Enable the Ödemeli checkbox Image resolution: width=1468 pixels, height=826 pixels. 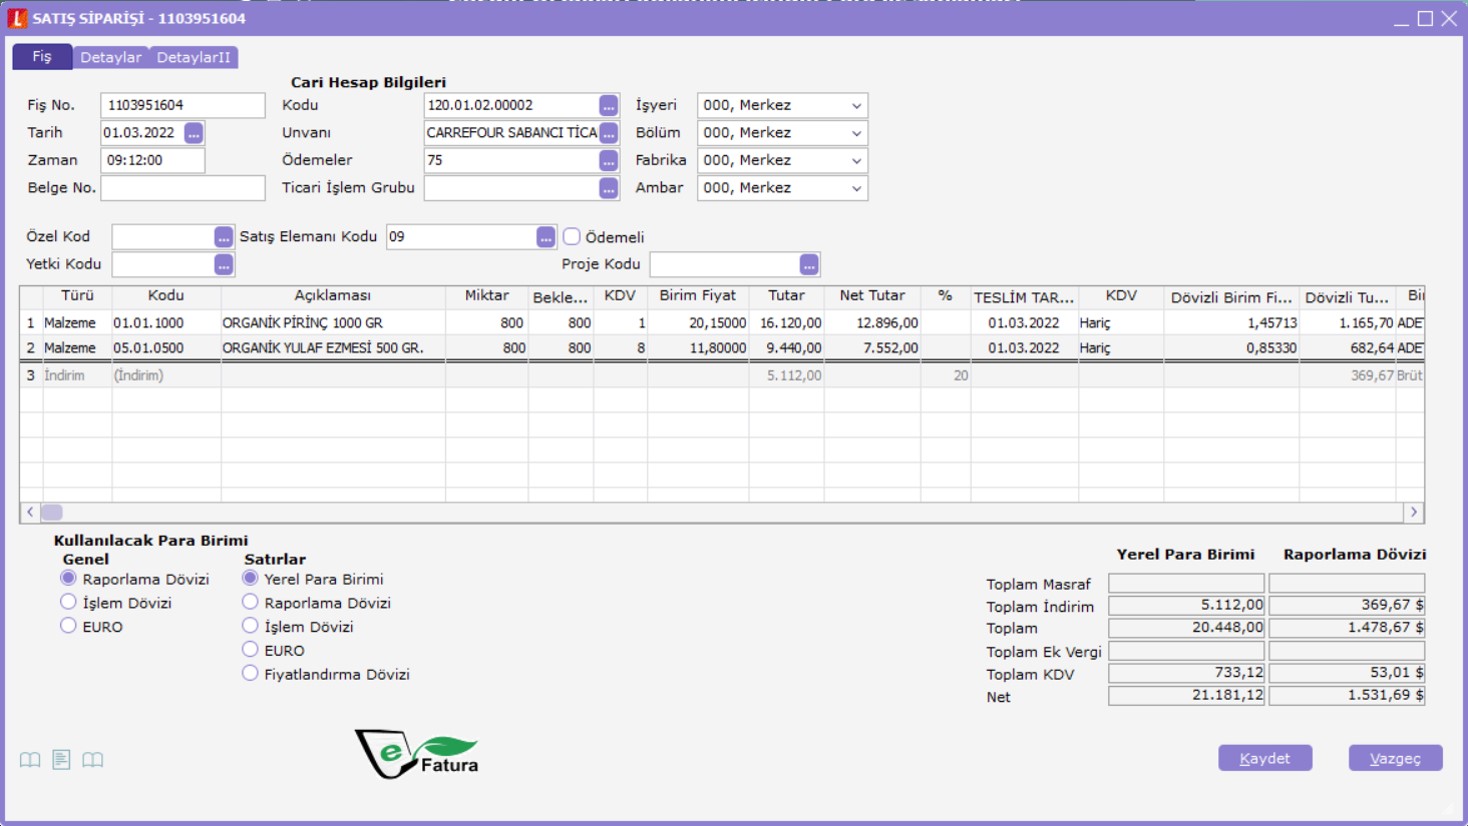(x=572, y=237)
